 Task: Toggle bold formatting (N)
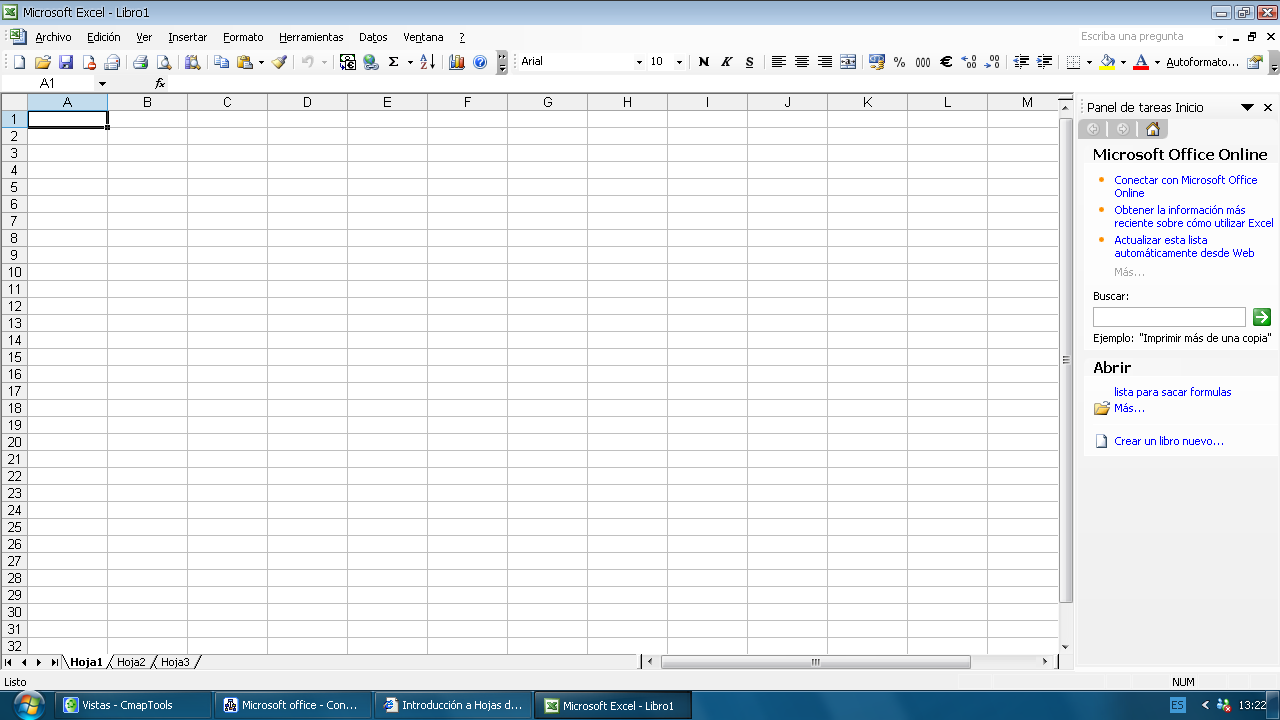coord(703,62)
